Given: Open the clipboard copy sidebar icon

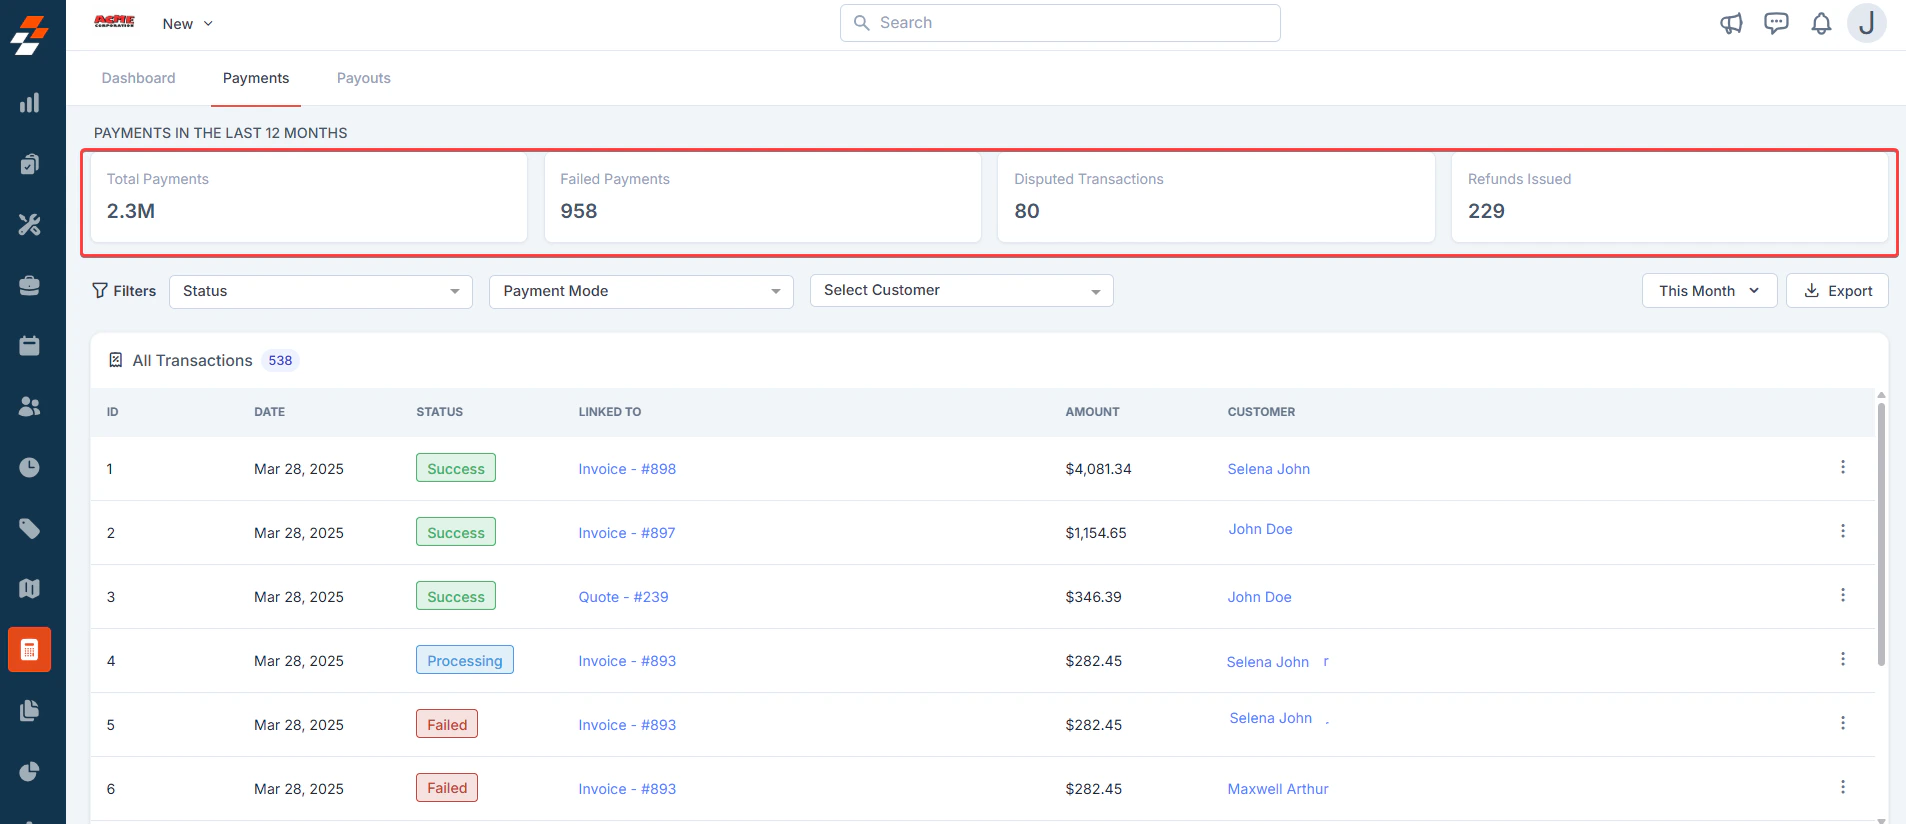Looking at the screenshot, I should coord(30,164).
